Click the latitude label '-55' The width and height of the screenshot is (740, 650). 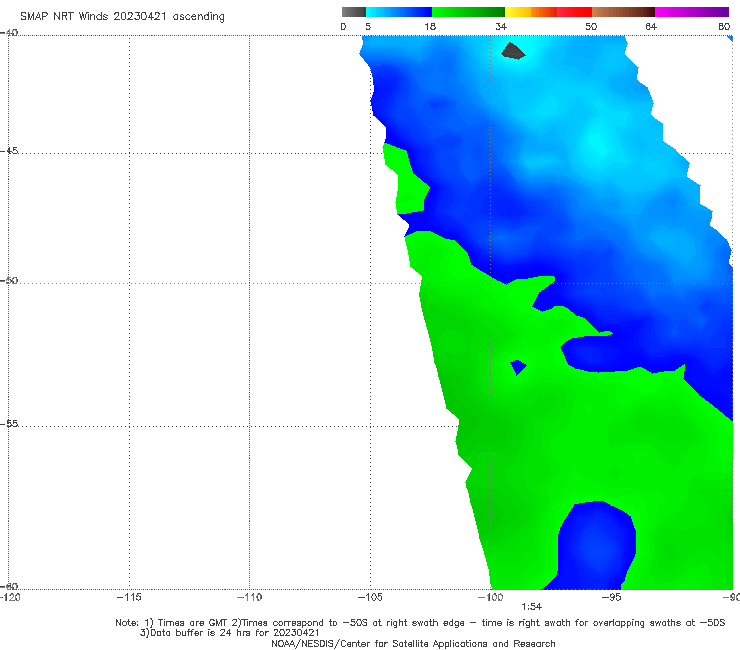click(x=9, y=423)
